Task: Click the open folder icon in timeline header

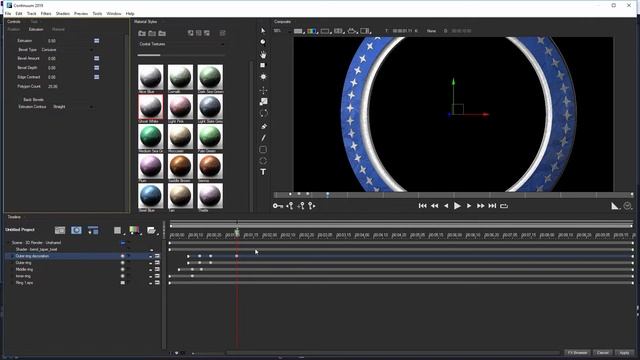Action: 151,230
